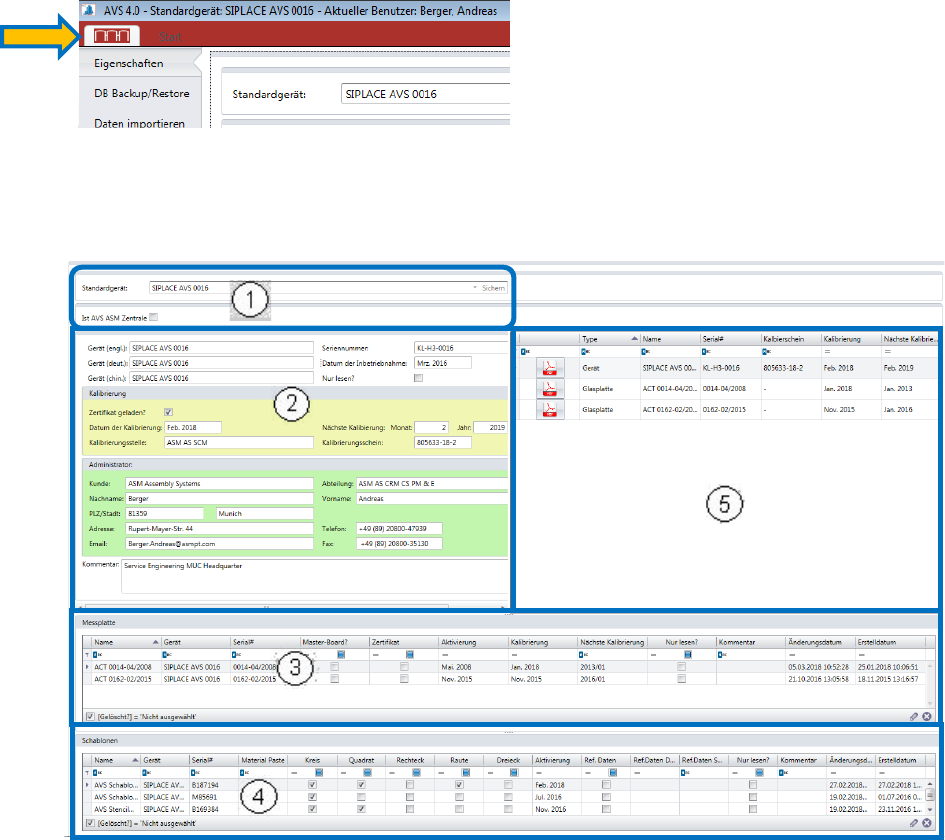Screen dimensions: 945x840
Task: Toggle the Nur lesen? checkbox in device form
Action: point(418,378)
